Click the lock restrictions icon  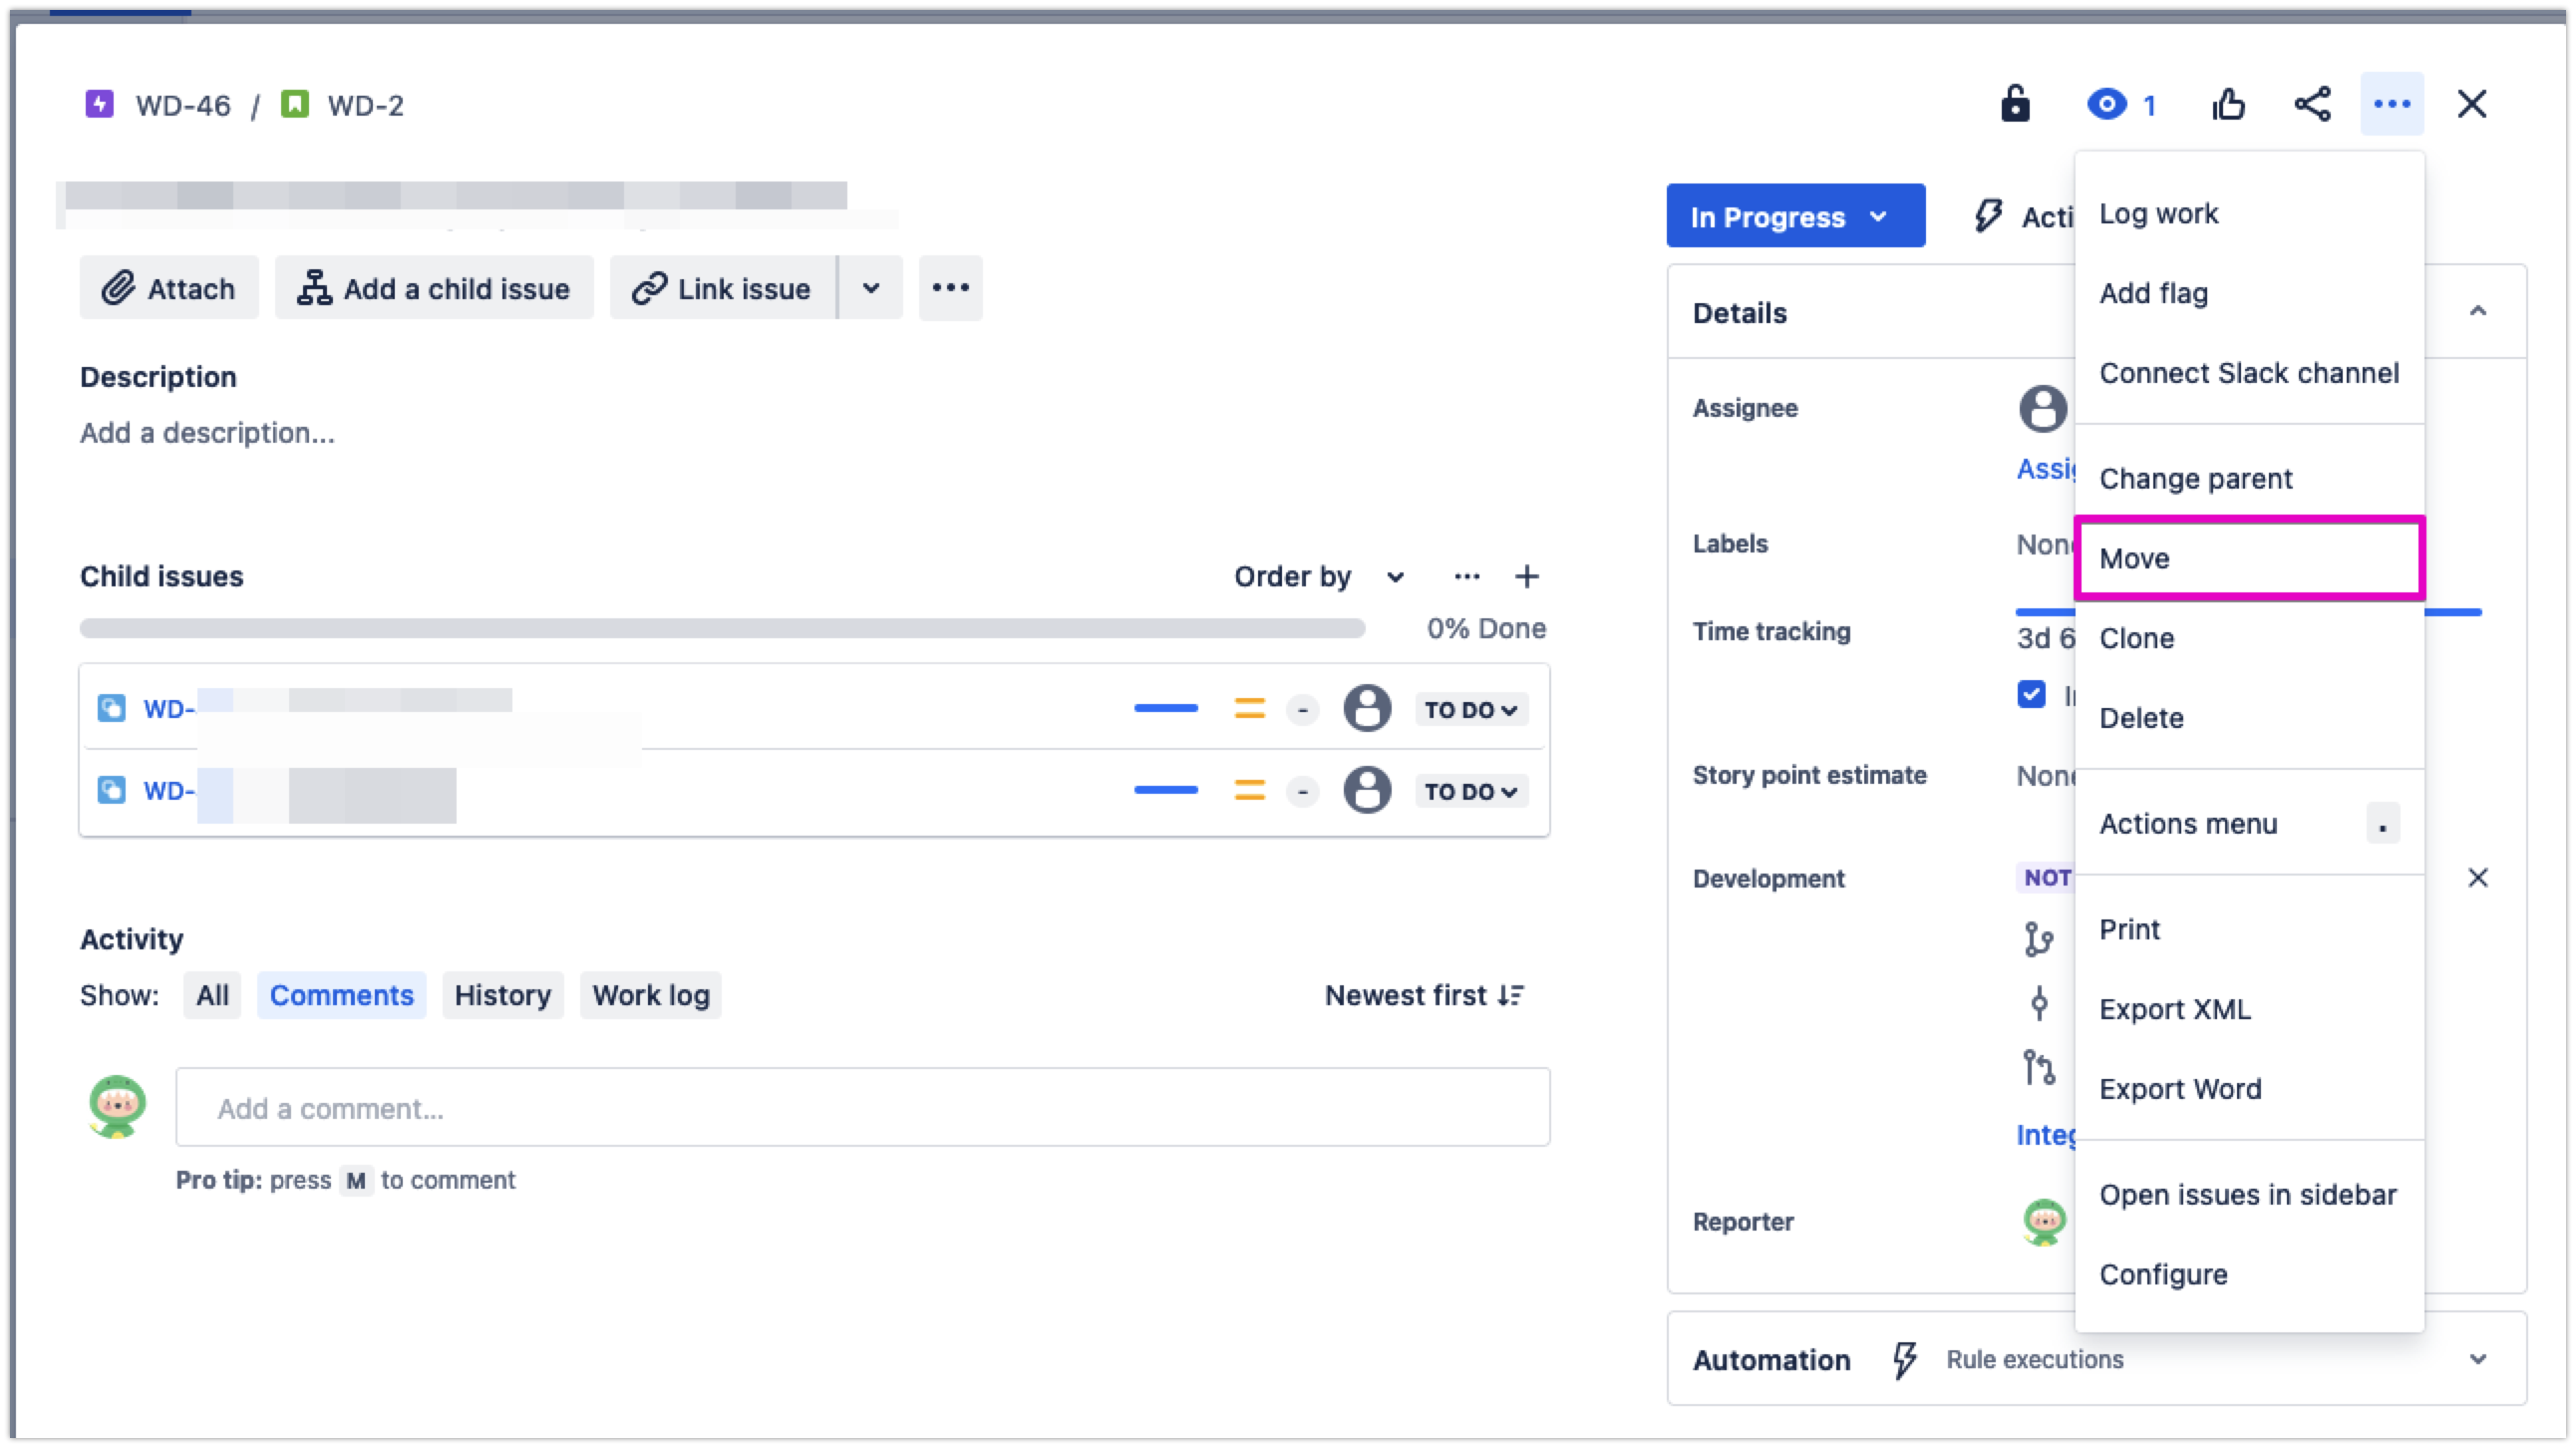2015,103
